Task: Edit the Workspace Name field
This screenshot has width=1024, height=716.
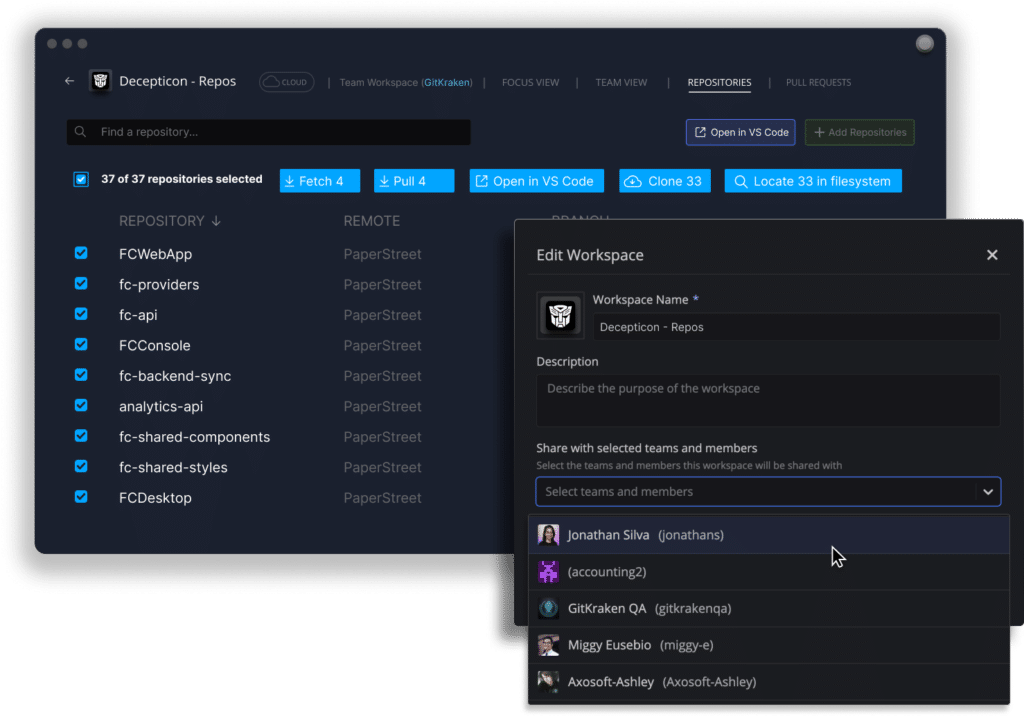Action: click(796, 327)
